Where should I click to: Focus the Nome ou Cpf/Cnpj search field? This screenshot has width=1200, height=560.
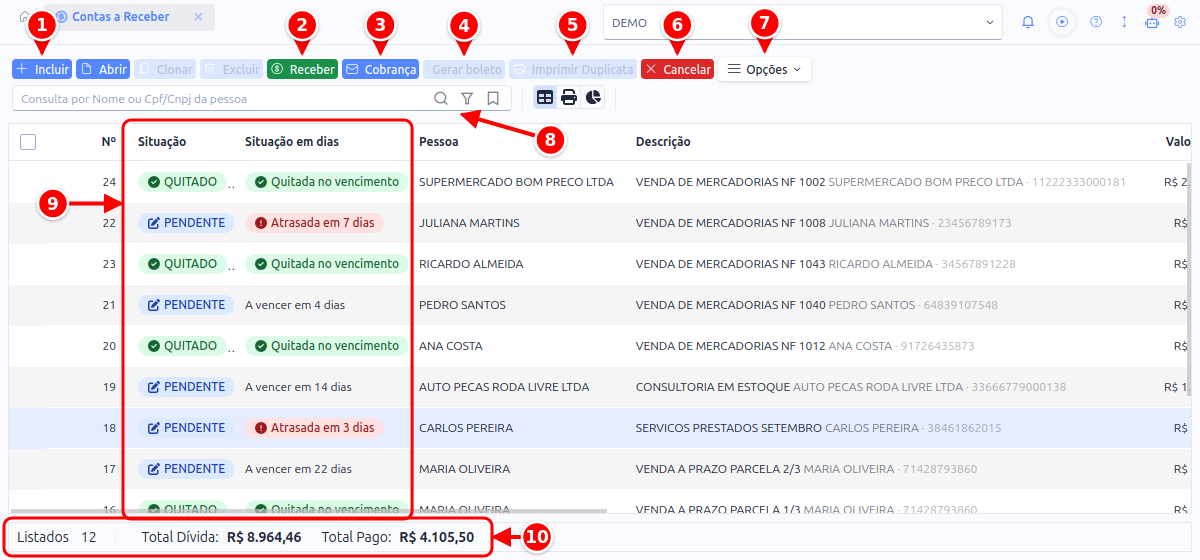[x=220, y=98]
